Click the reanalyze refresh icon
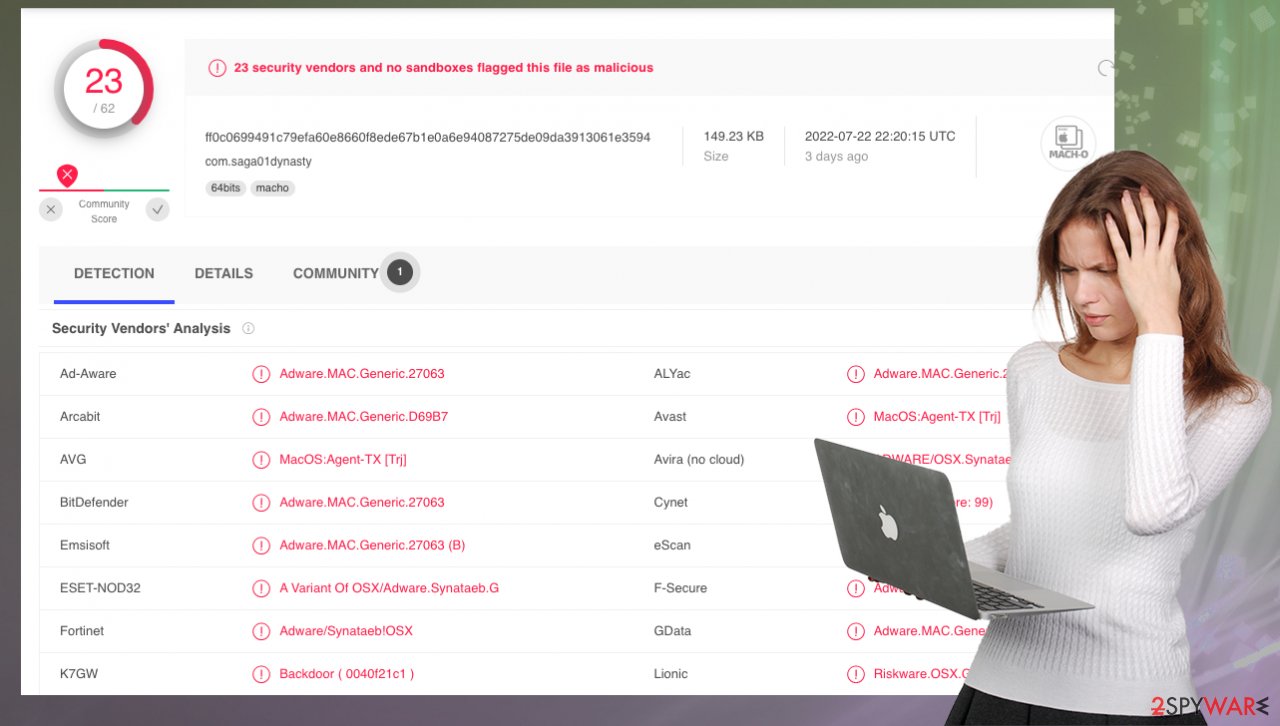The height and width of the screenshot is (726, 1280). pyautogui.click(x=1106, y=68)
